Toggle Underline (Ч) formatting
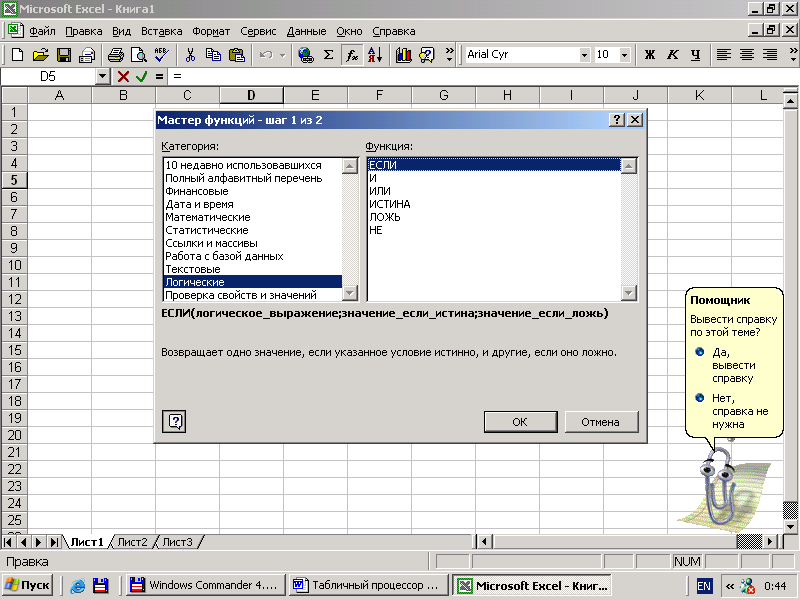 [695, 55]
